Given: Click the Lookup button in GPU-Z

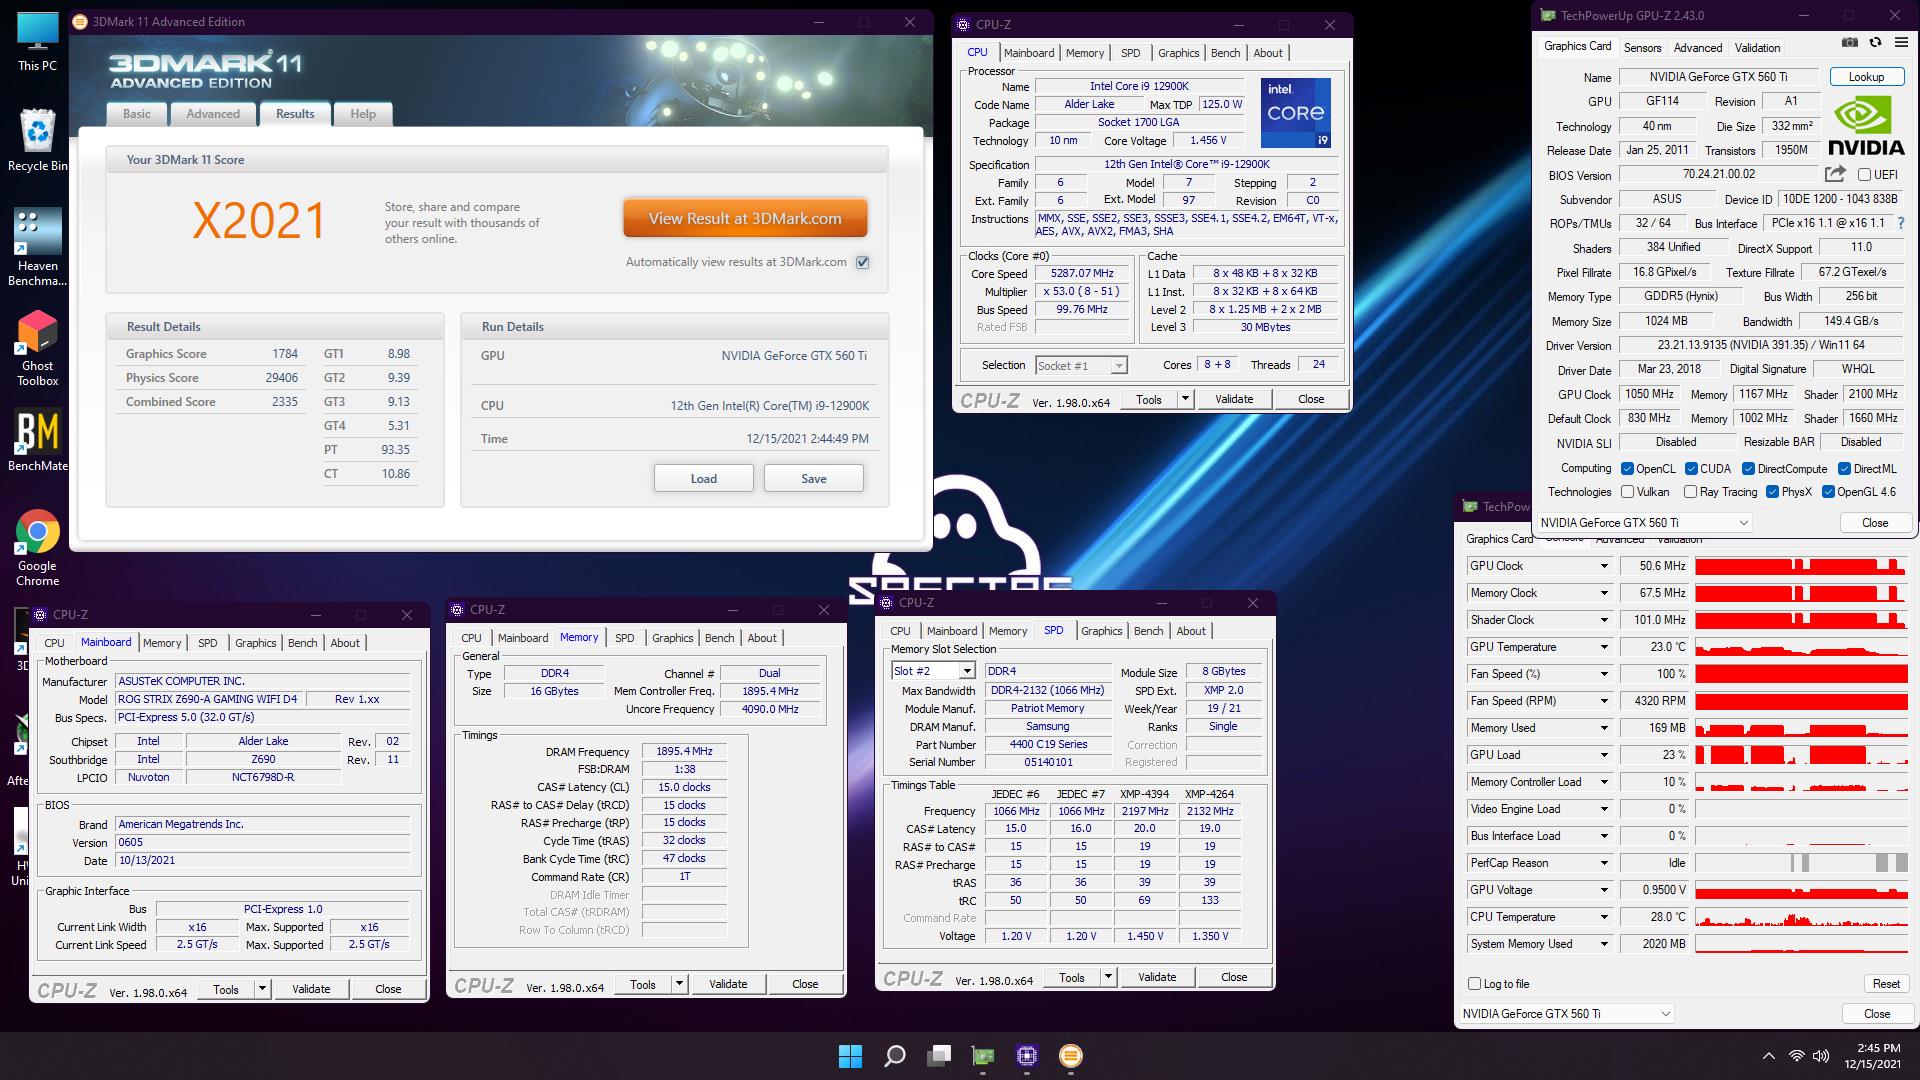Looking at the screenshot, I should pyautogui.click(x=1866, y=77).
